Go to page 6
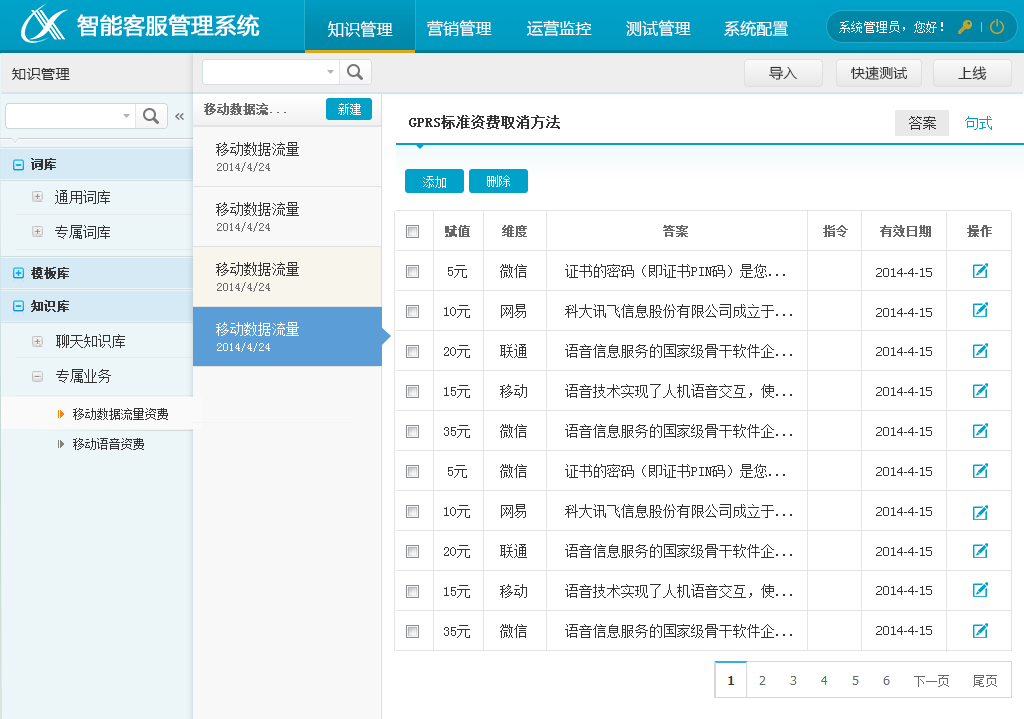This screenshot has height=719, width=1024. [886, 680]
